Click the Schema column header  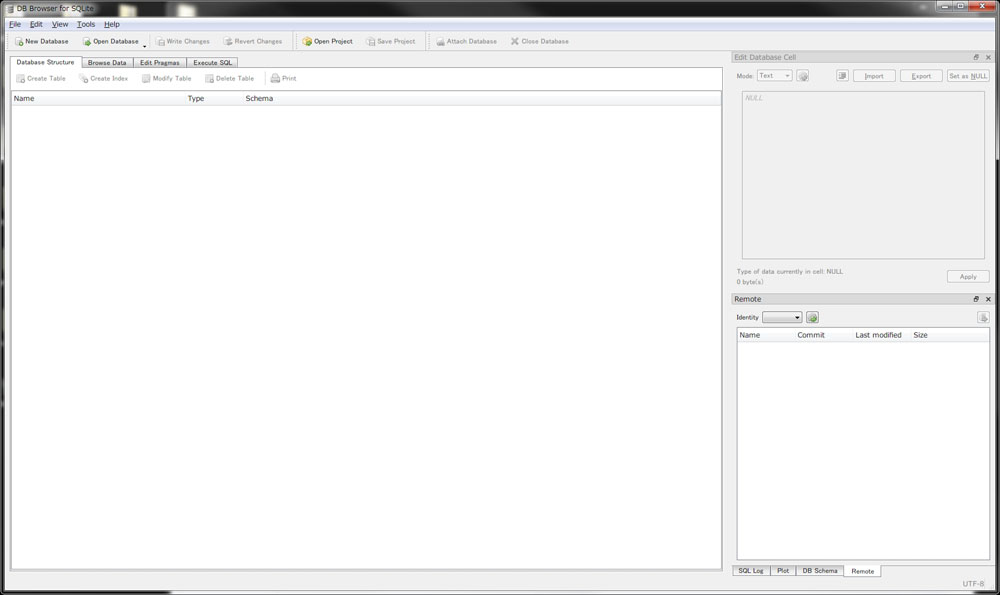(482, 98)
